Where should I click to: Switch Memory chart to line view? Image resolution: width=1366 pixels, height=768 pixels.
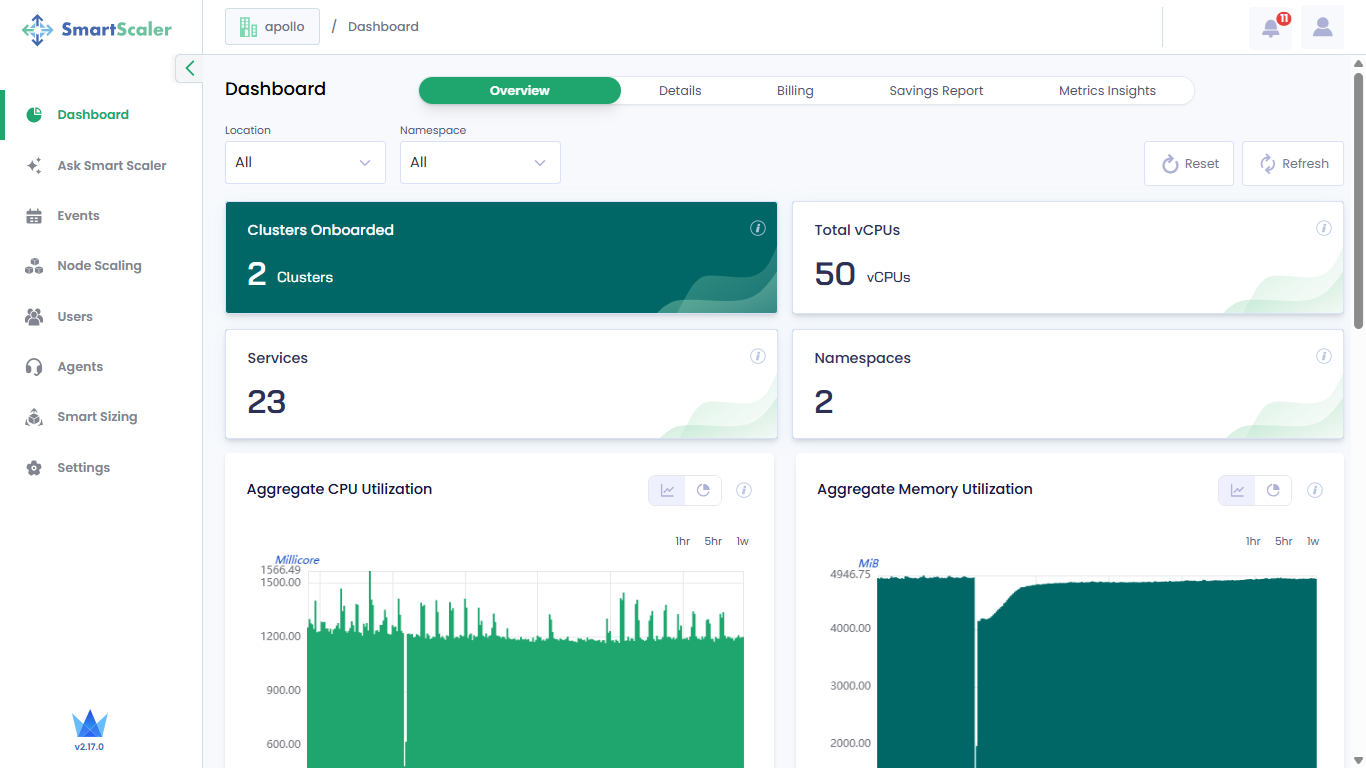(x=1237, y=490)
